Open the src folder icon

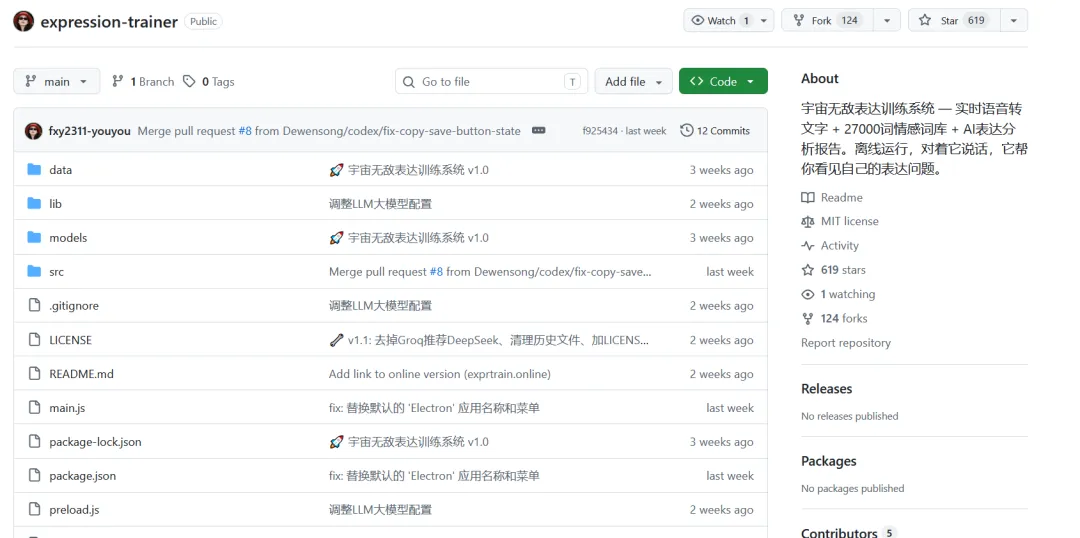(34, 271)
